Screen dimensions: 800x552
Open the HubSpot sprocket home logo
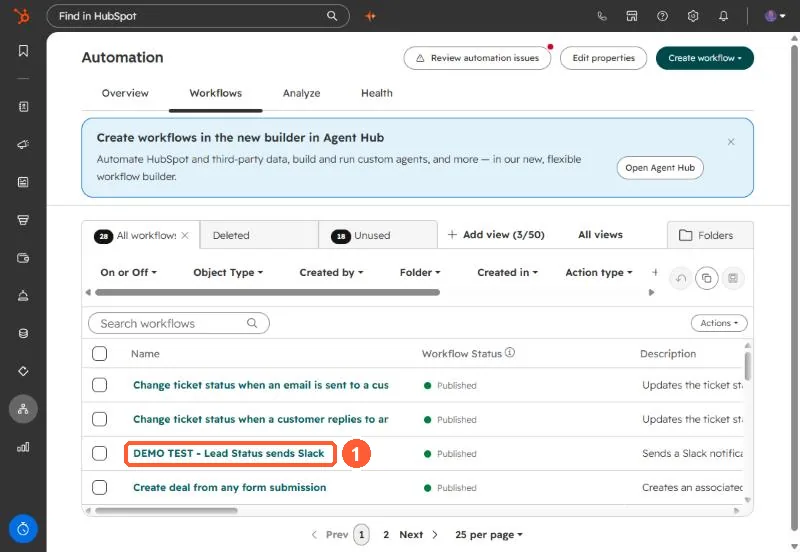coord(22,16)
